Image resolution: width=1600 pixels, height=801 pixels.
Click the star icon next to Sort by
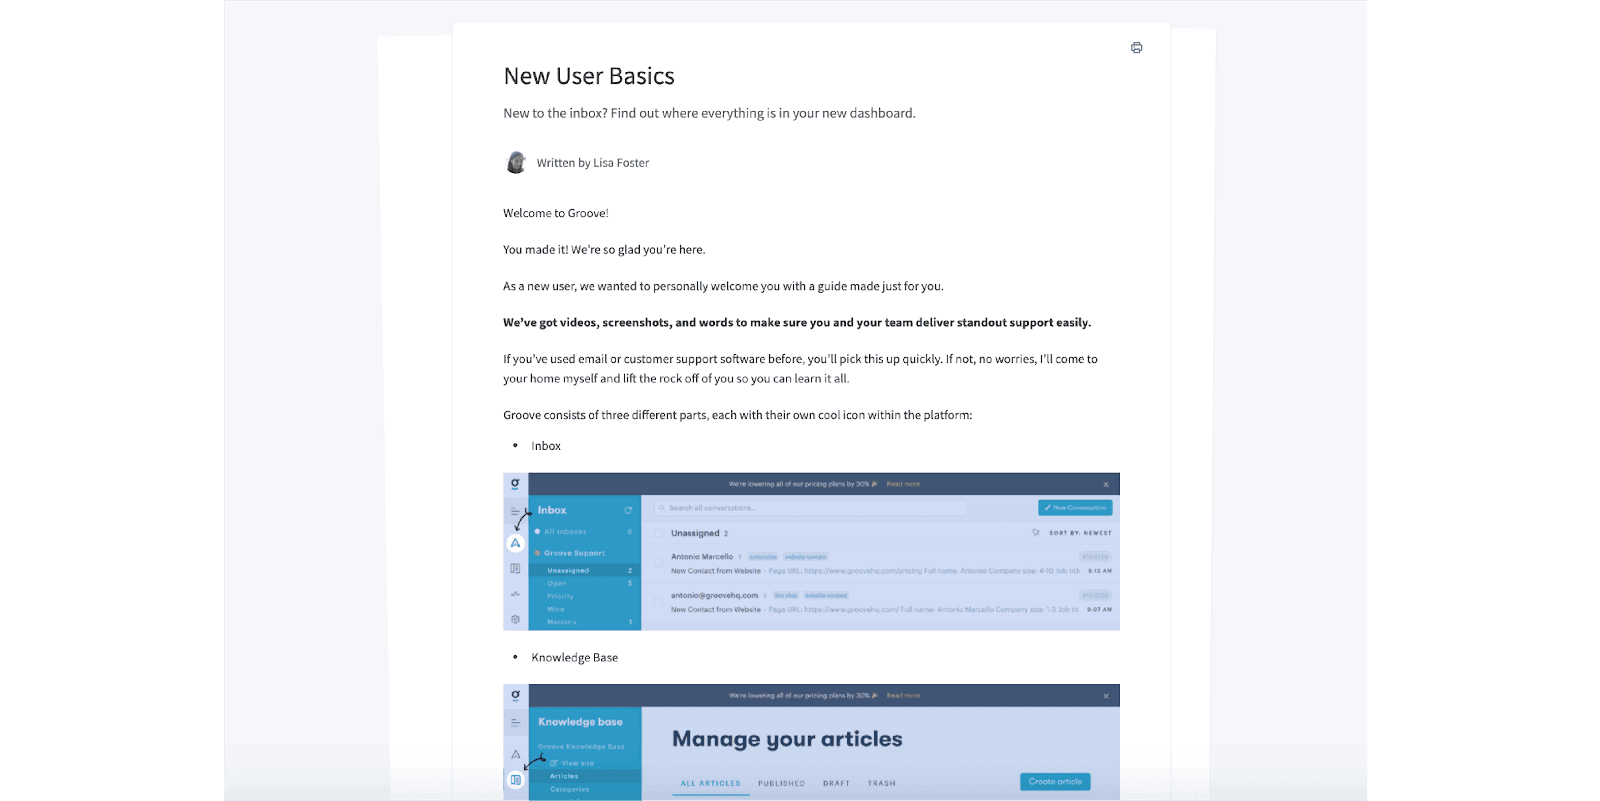point(1036,533)
